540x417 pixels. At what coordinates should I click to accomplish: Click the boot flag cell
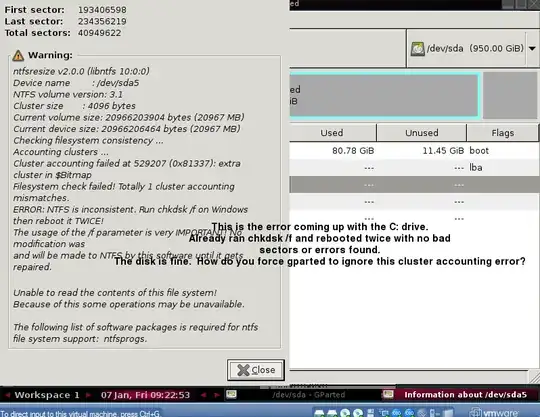479,151
